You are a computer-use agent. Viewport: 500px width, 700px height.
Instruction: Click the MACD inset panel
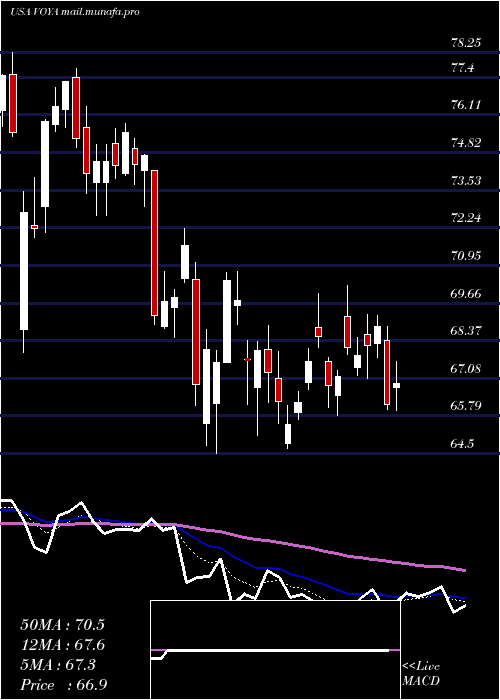coord(275,650)
